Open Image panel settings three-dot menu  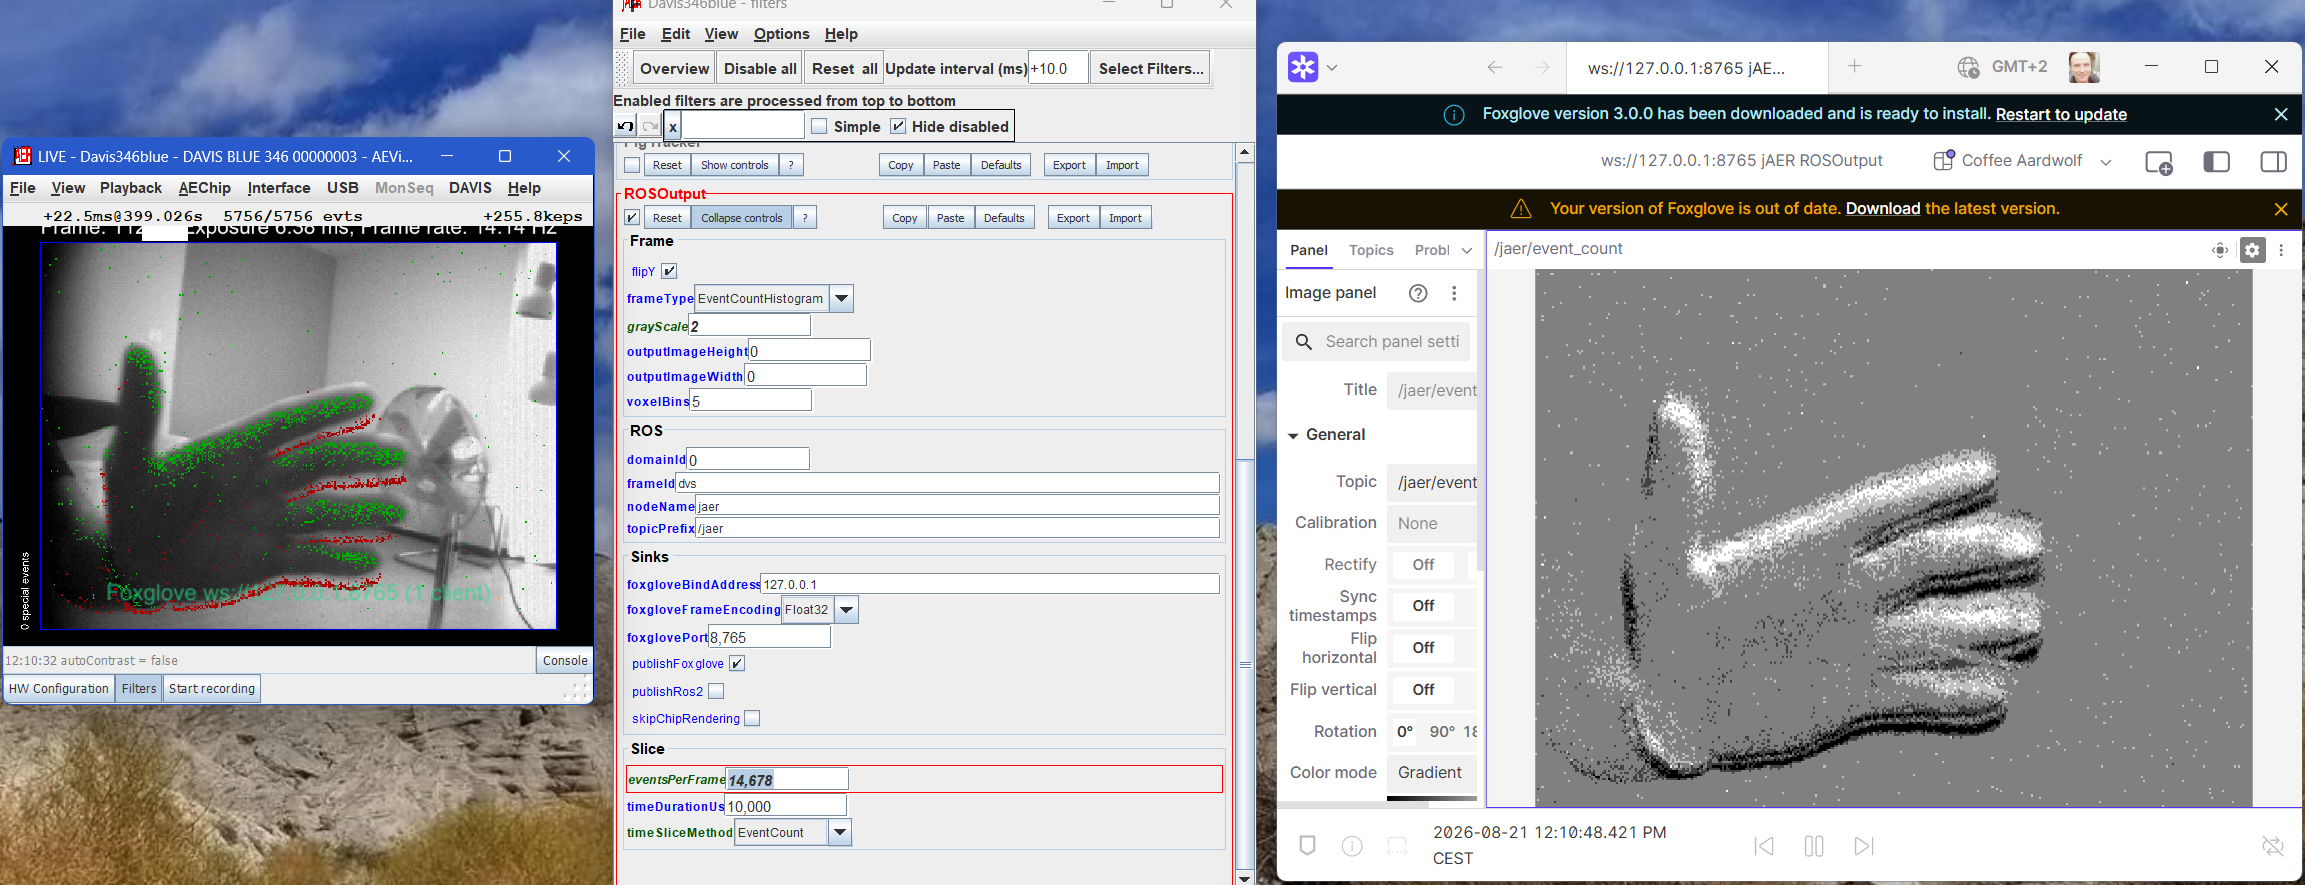coord(1454,293)
